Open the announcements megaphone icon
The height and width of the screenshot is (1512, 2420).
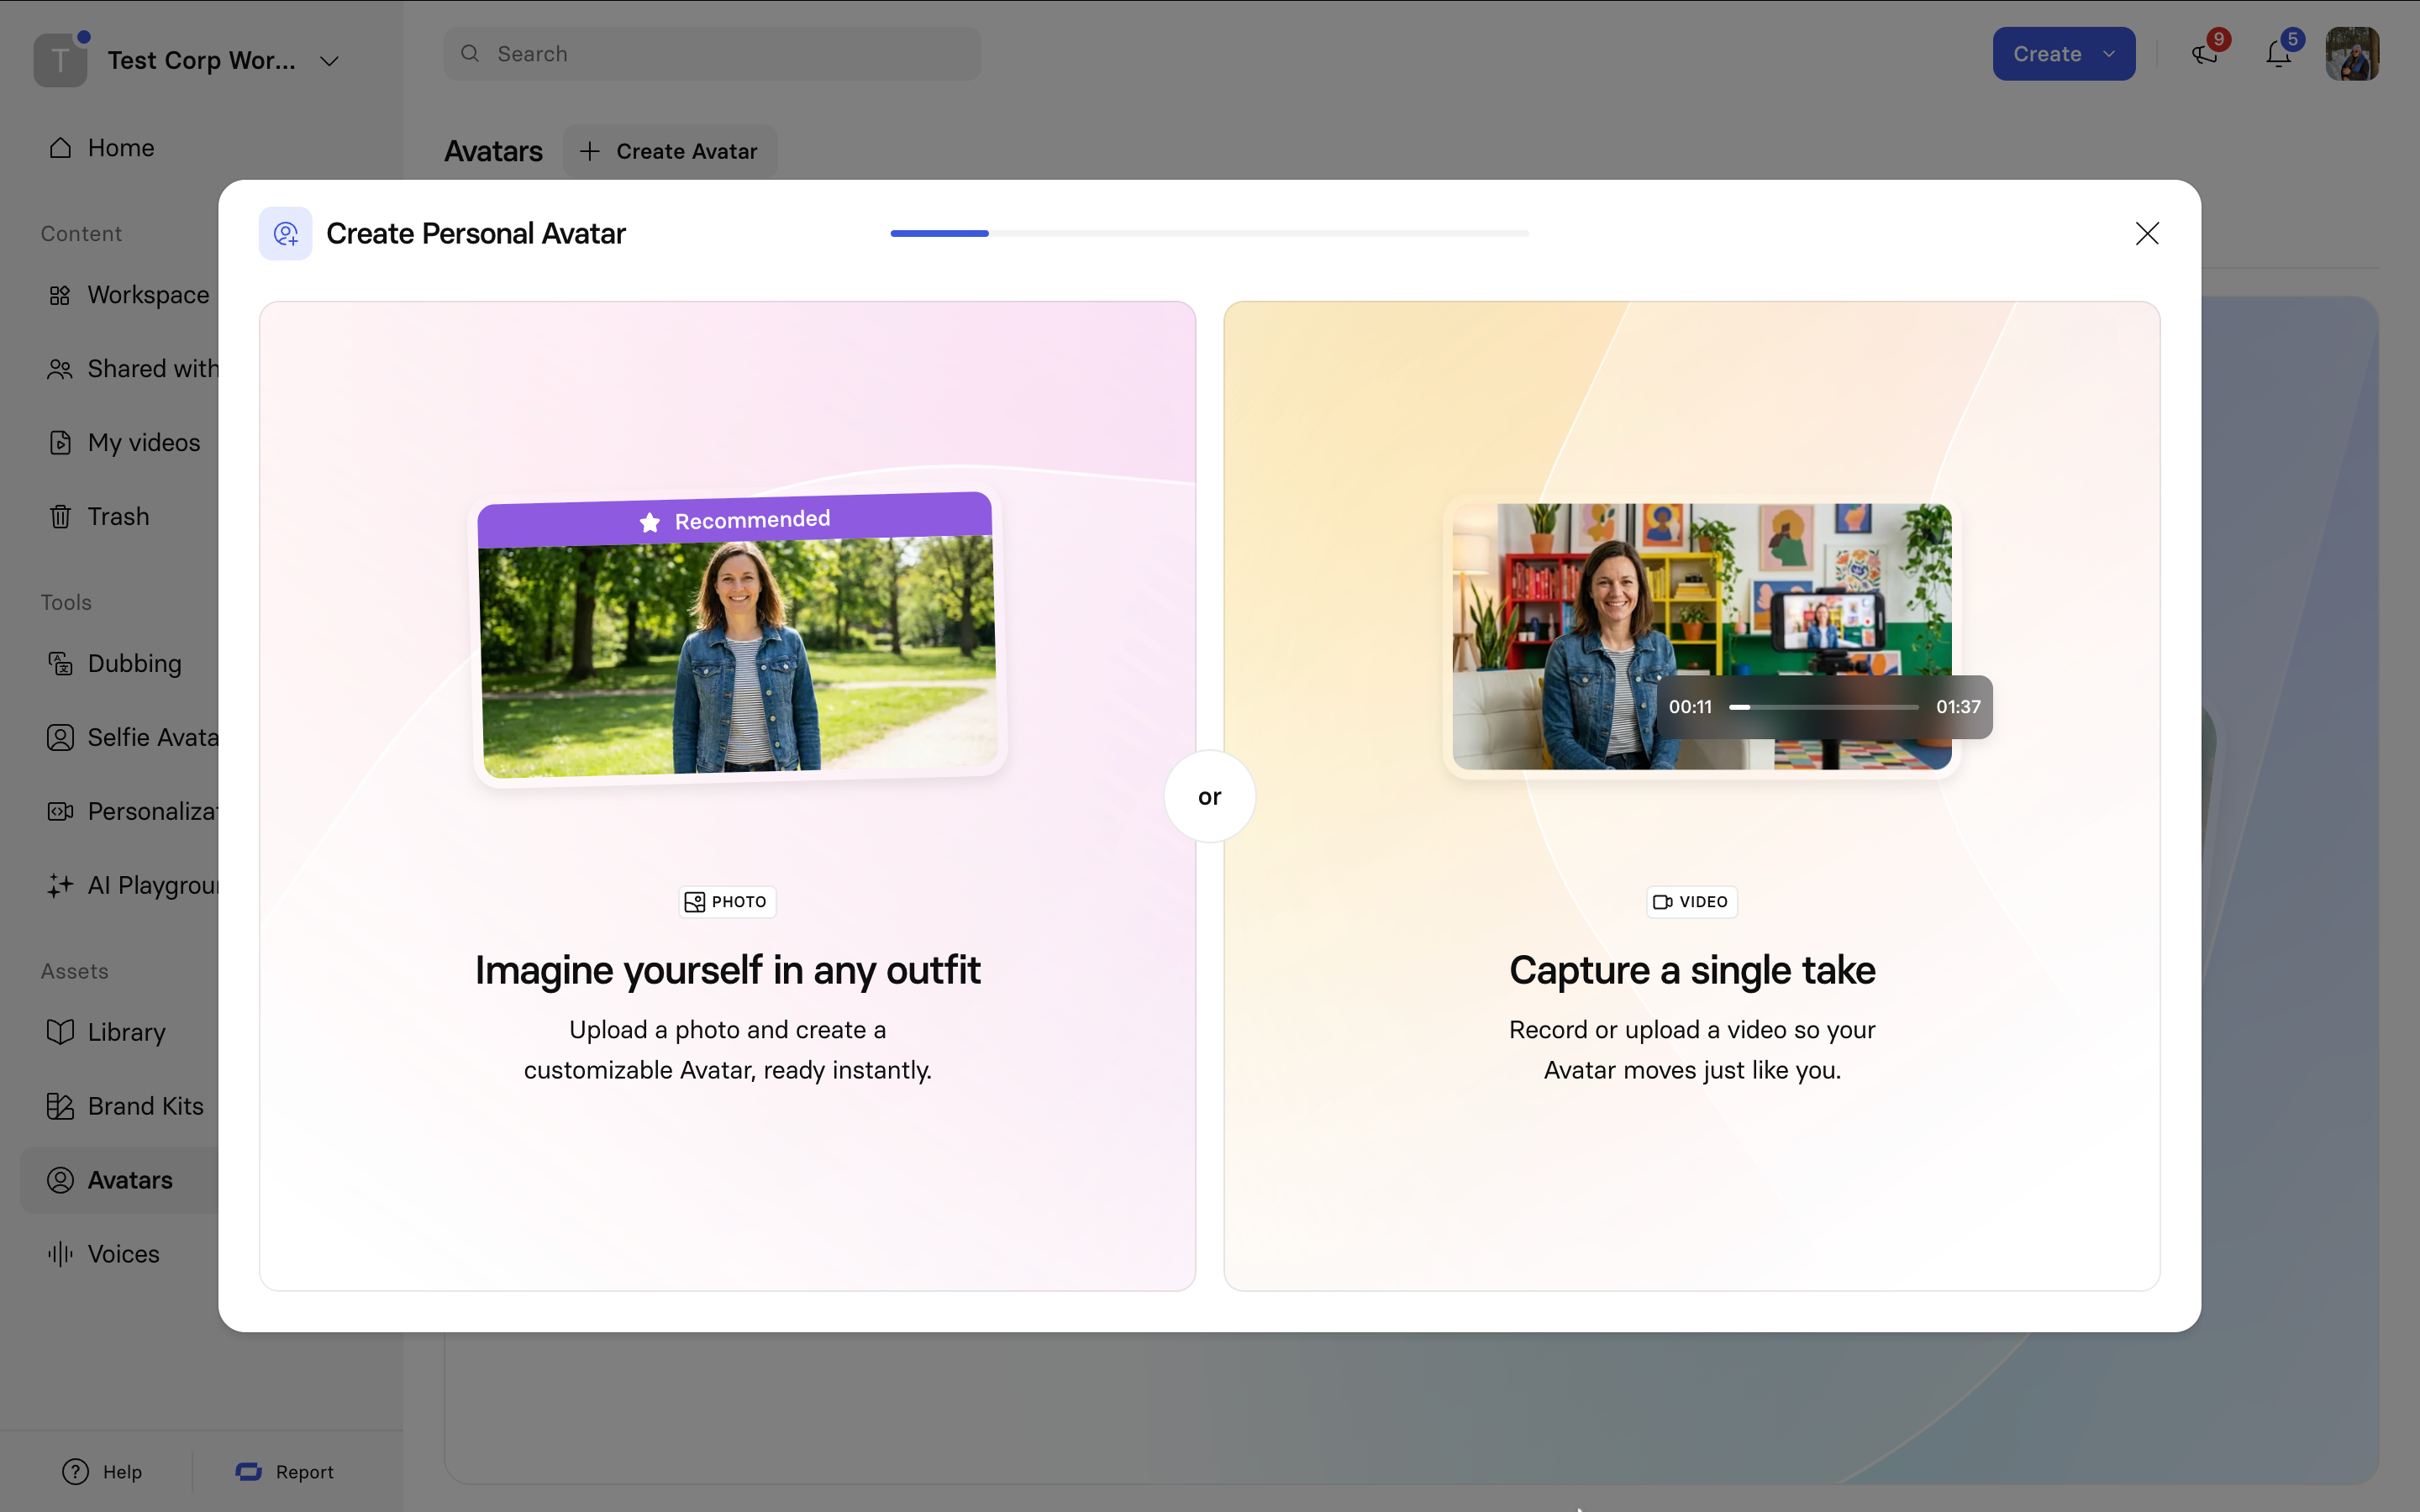[x=2204, y=54]
